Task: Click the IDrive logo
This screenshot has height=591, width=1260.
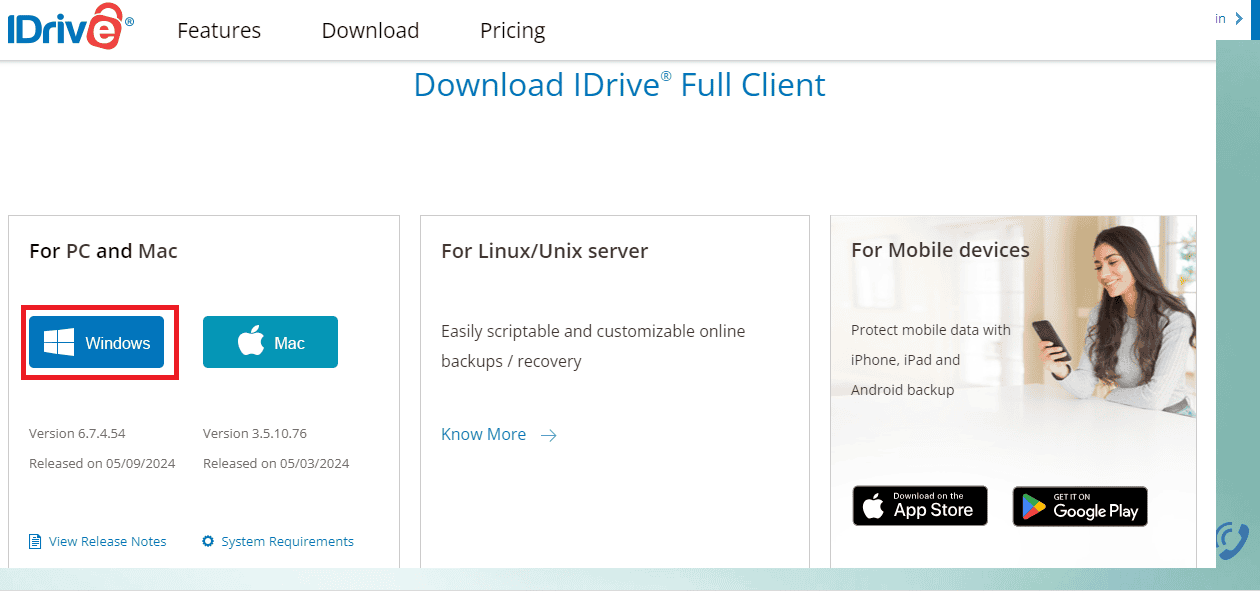Action: (70, 30)
